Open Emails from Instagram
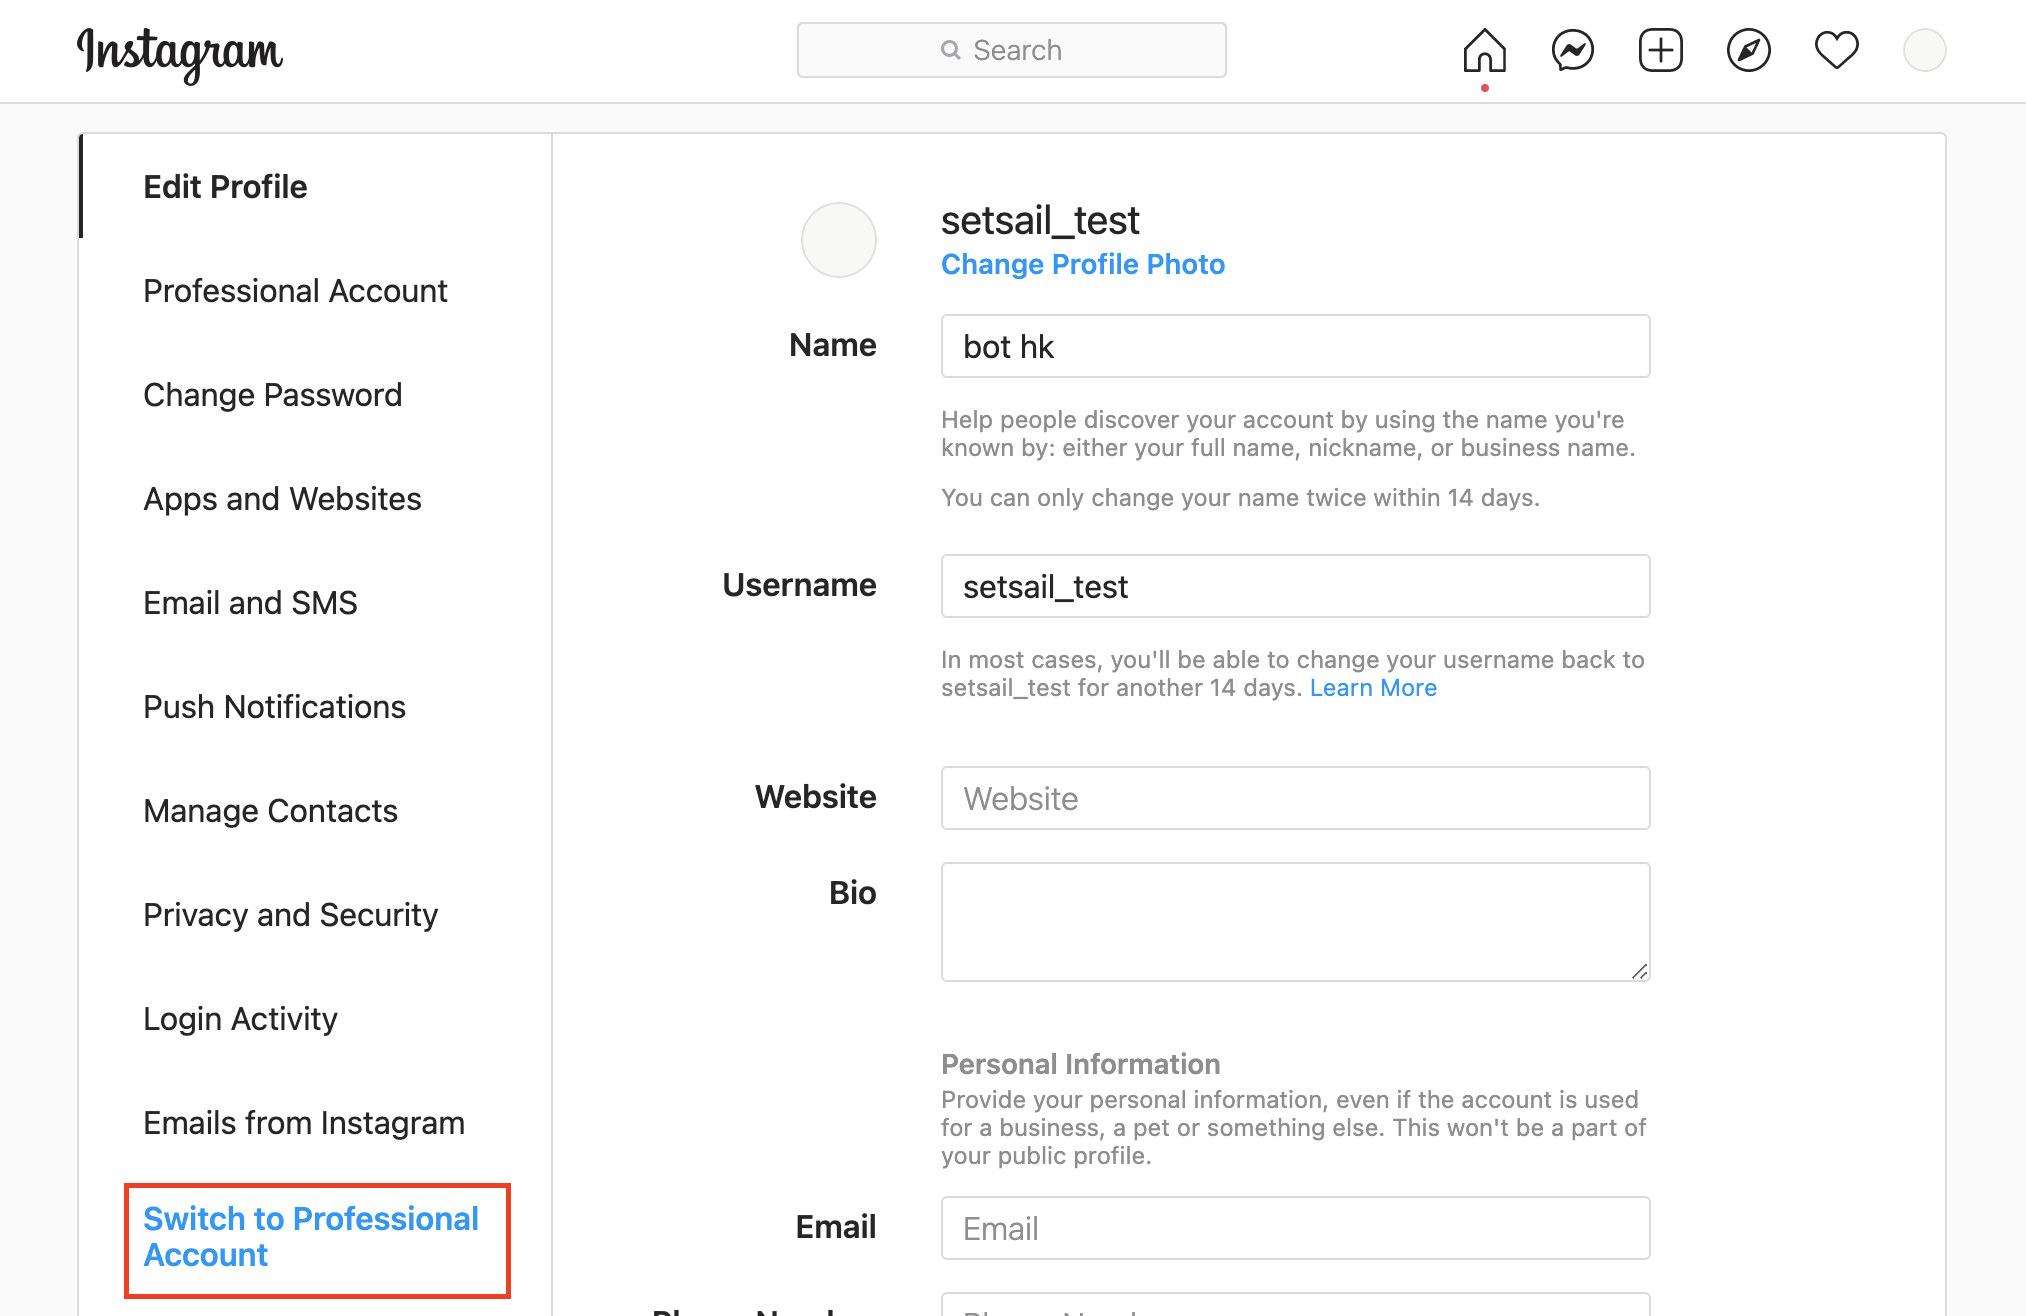 pyautogui.click(x=304, y=1123)
